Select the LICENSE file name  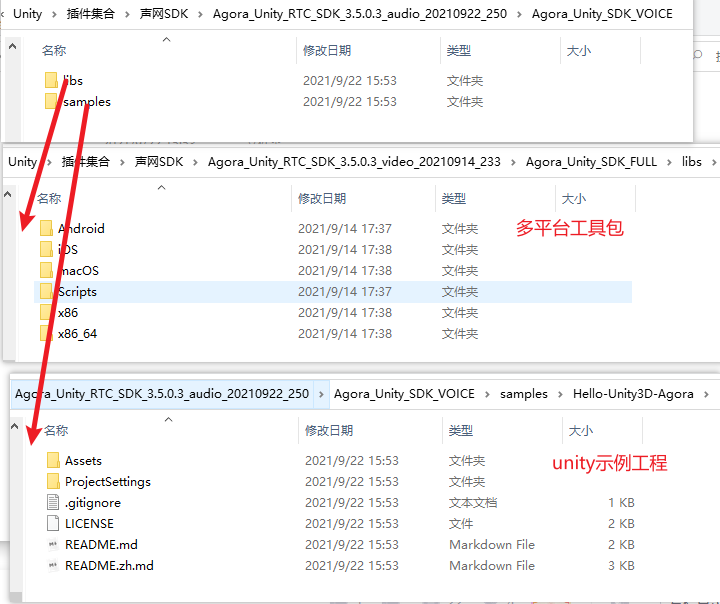pyautogui.click(x=89, y=524)
